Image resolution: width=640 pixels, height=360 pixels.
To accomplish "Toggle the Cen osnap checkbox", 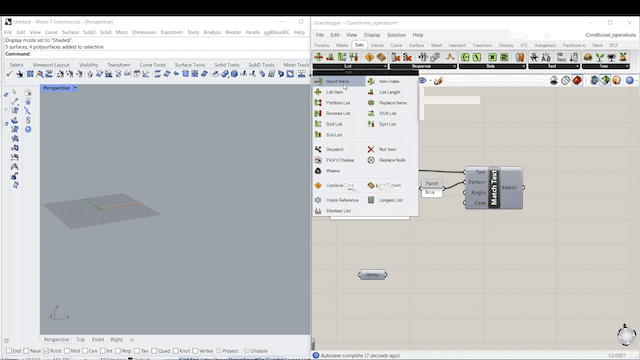I will point(85,351).
